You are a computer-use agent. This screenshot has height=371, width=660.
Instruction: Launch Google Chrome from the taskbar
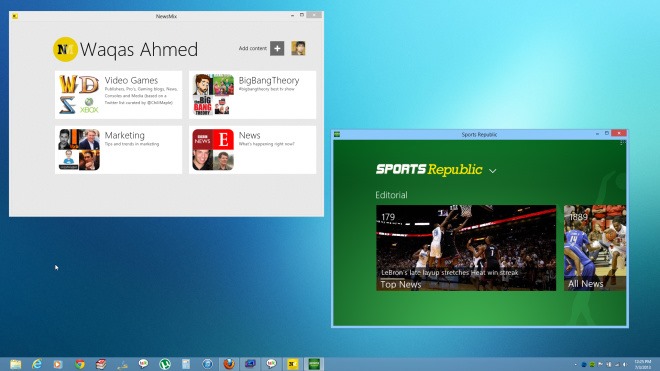[x=80, y=364]
